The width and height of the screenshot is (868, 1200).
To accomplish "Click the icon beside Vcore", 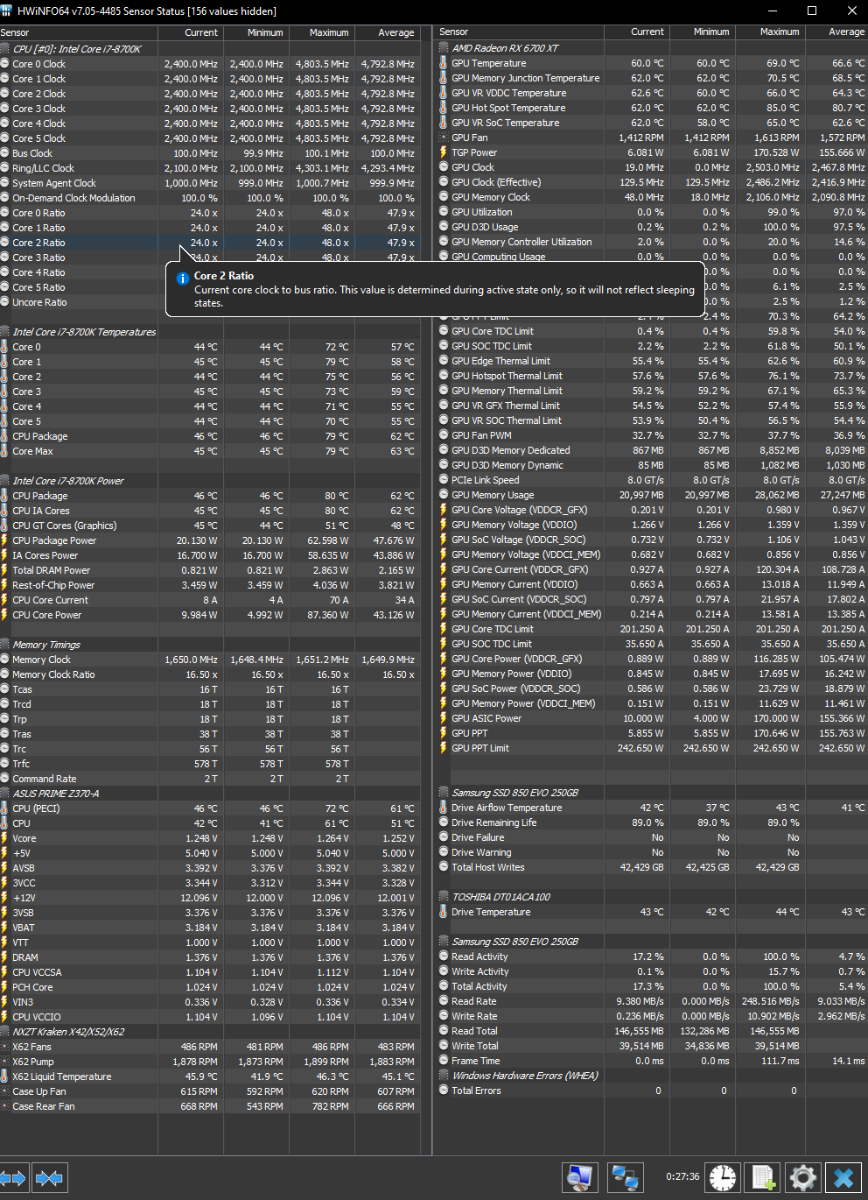I will (6, 838).
